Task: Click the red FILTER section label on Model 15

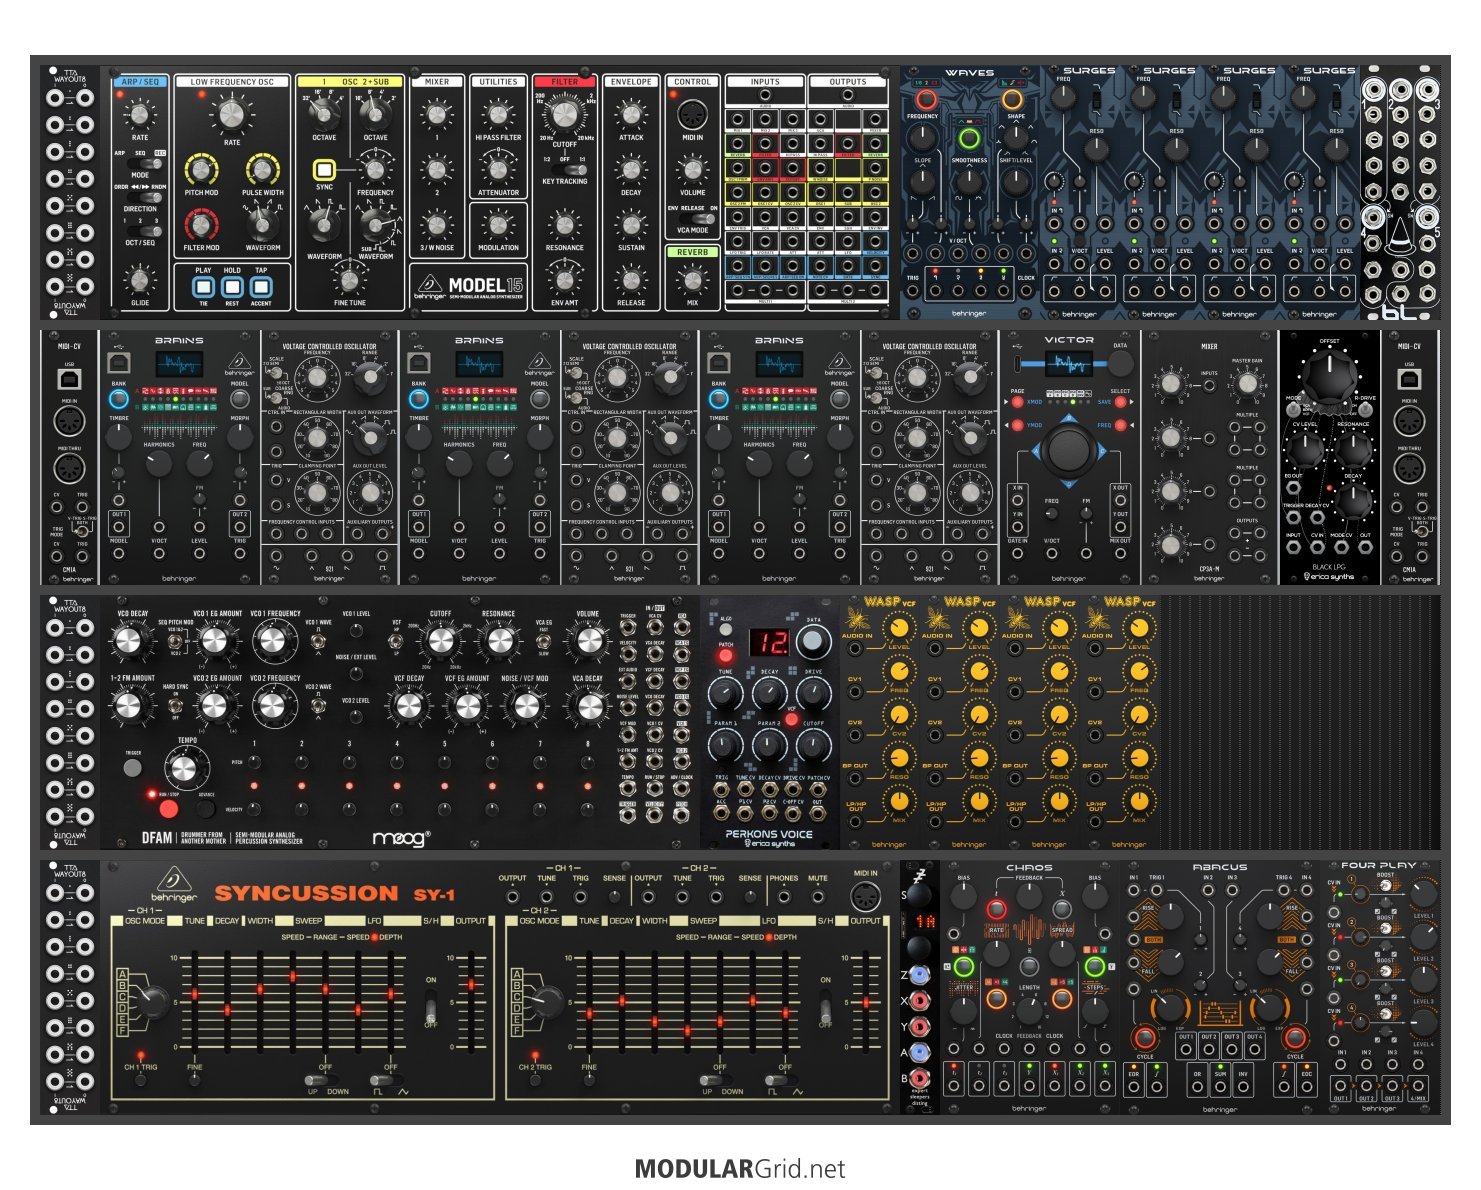Action: 564,82
